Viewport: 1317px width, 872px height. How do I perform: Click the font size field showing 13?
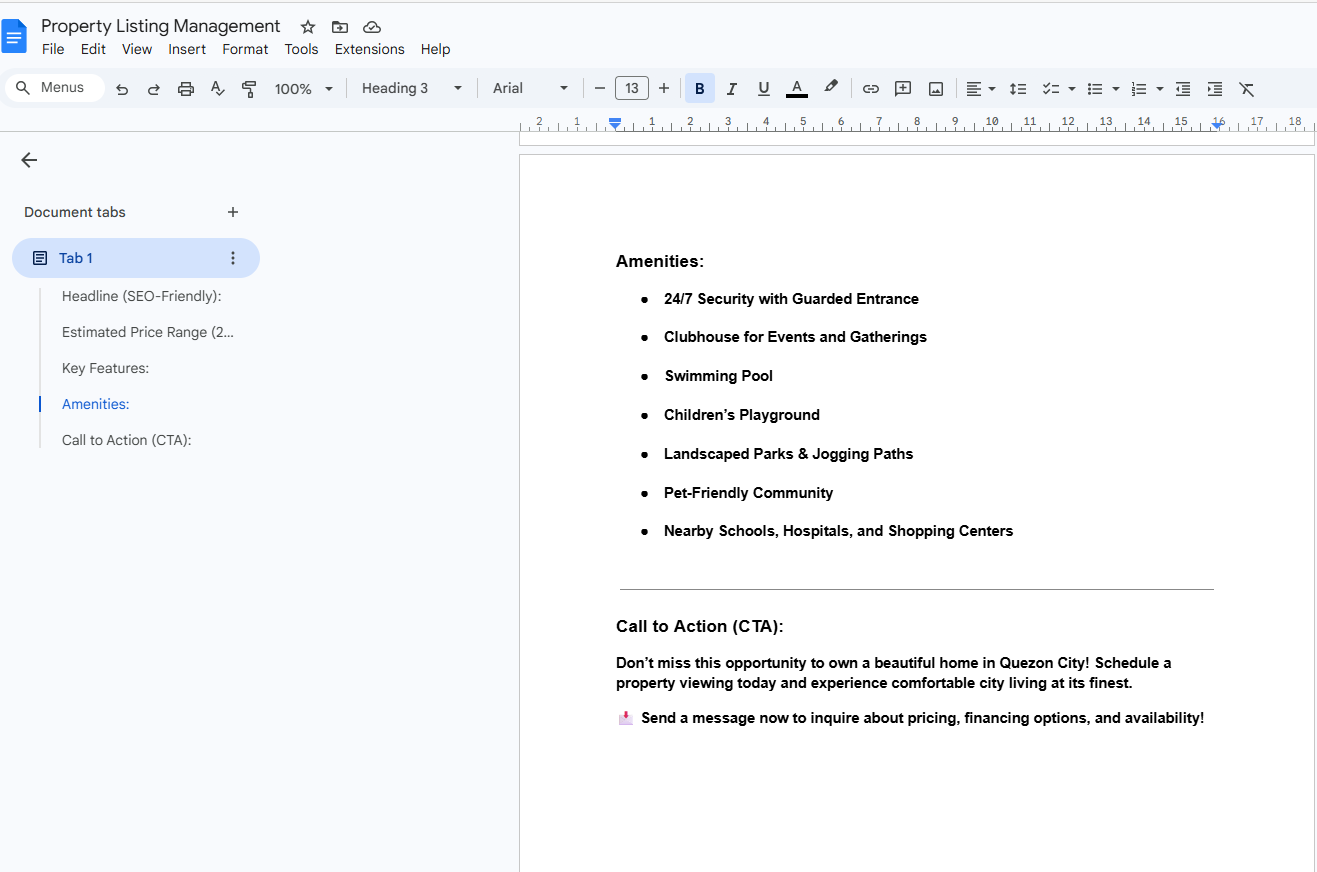[x=632, y=89]
